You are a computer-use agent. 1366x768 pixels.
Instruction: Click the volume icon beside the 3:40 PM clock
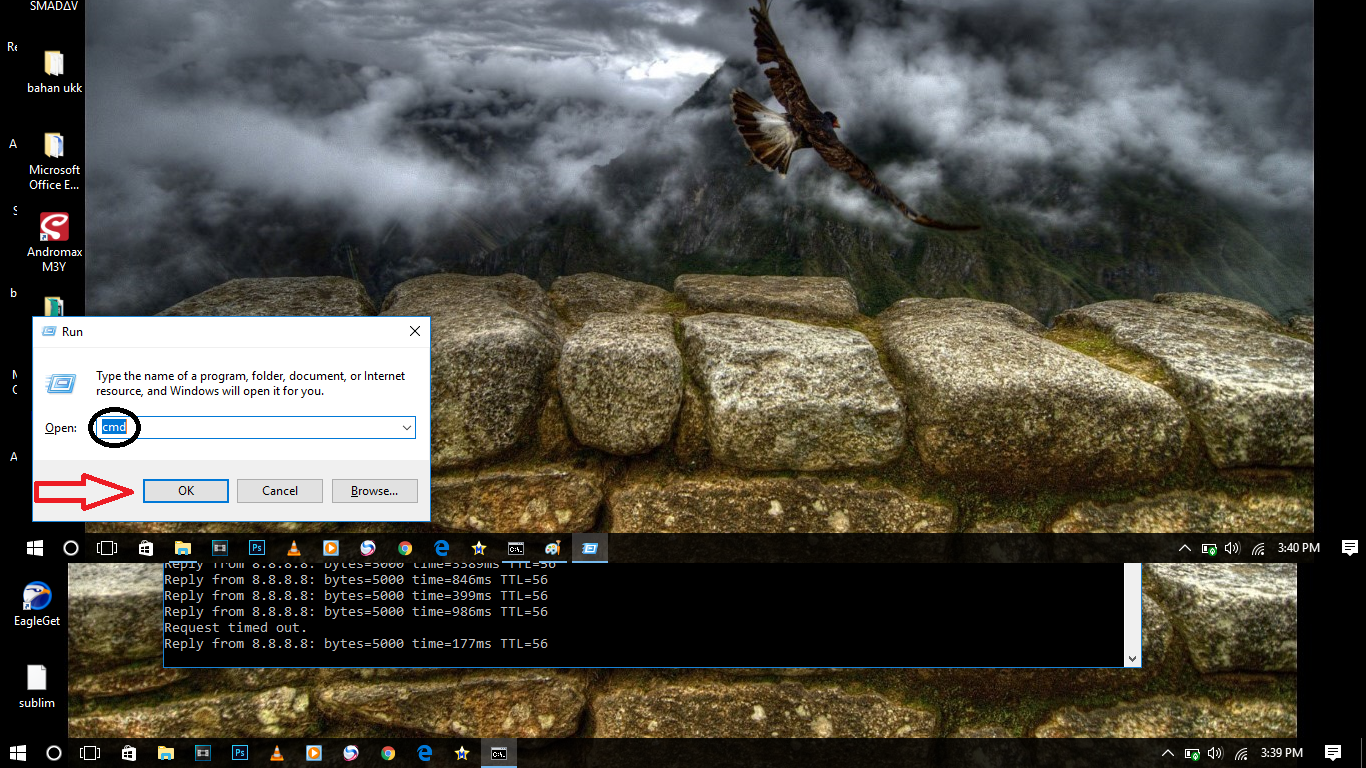[1233, 548]
